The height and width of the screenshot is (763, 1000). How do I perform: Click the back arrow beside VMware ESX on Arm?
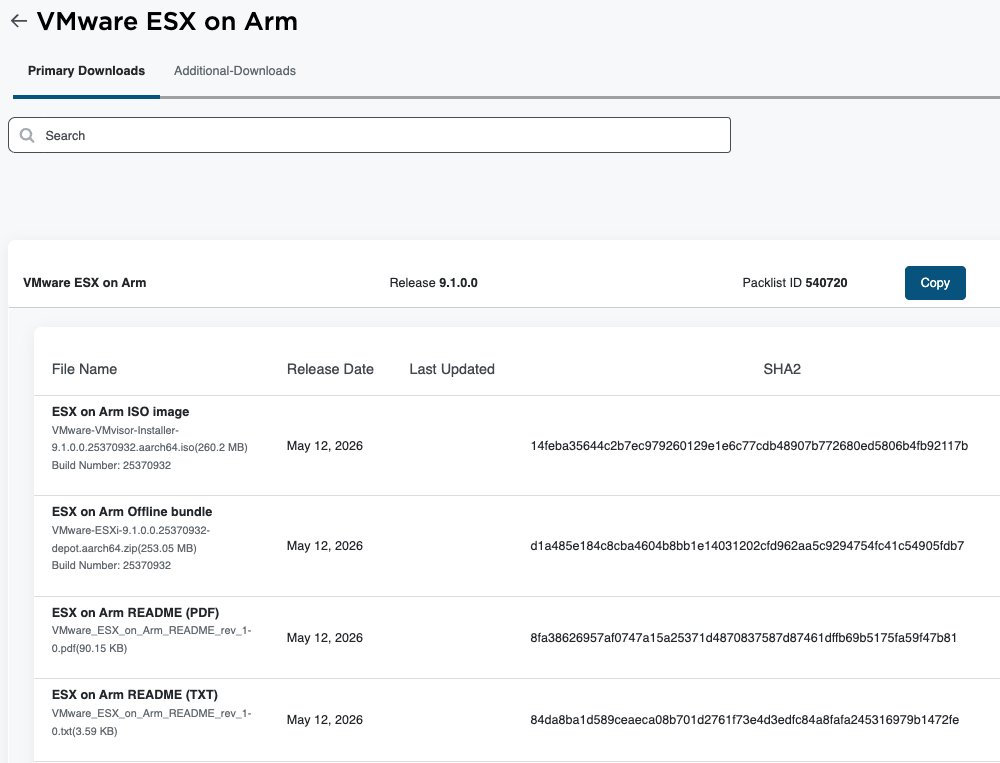click(19, 21)
